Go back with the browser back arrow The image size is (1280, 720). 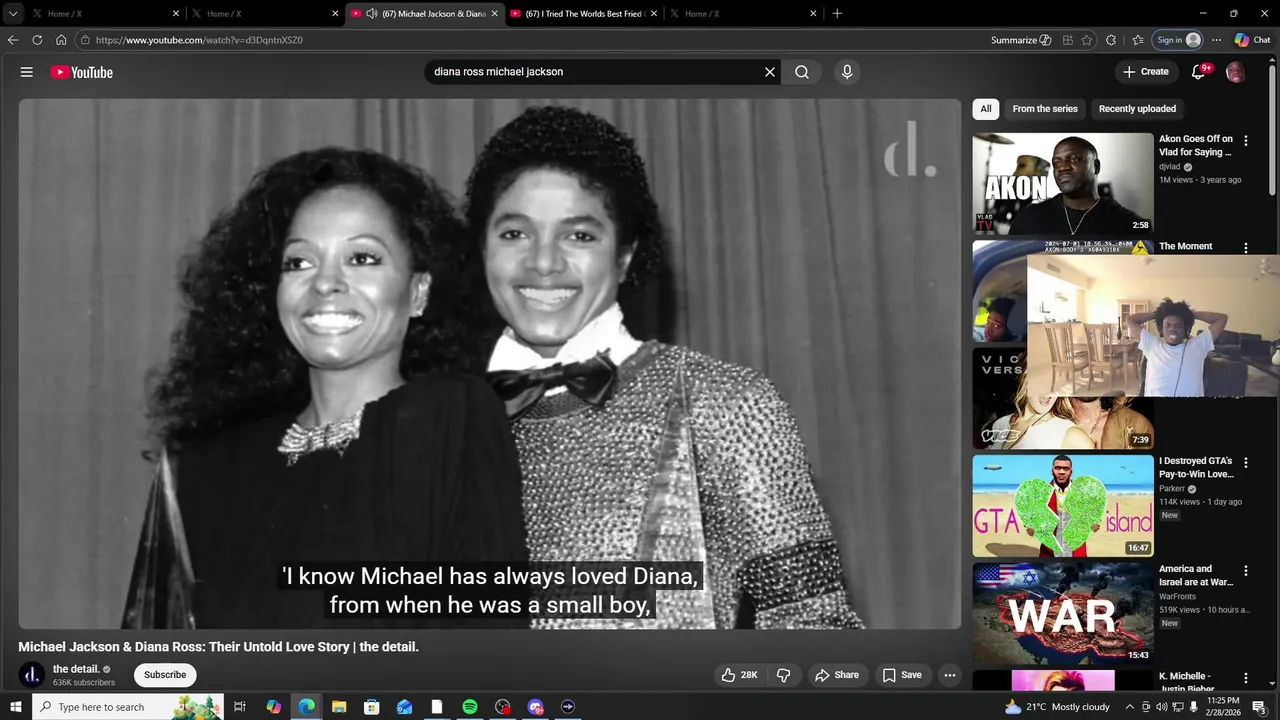tap(13, 40)
